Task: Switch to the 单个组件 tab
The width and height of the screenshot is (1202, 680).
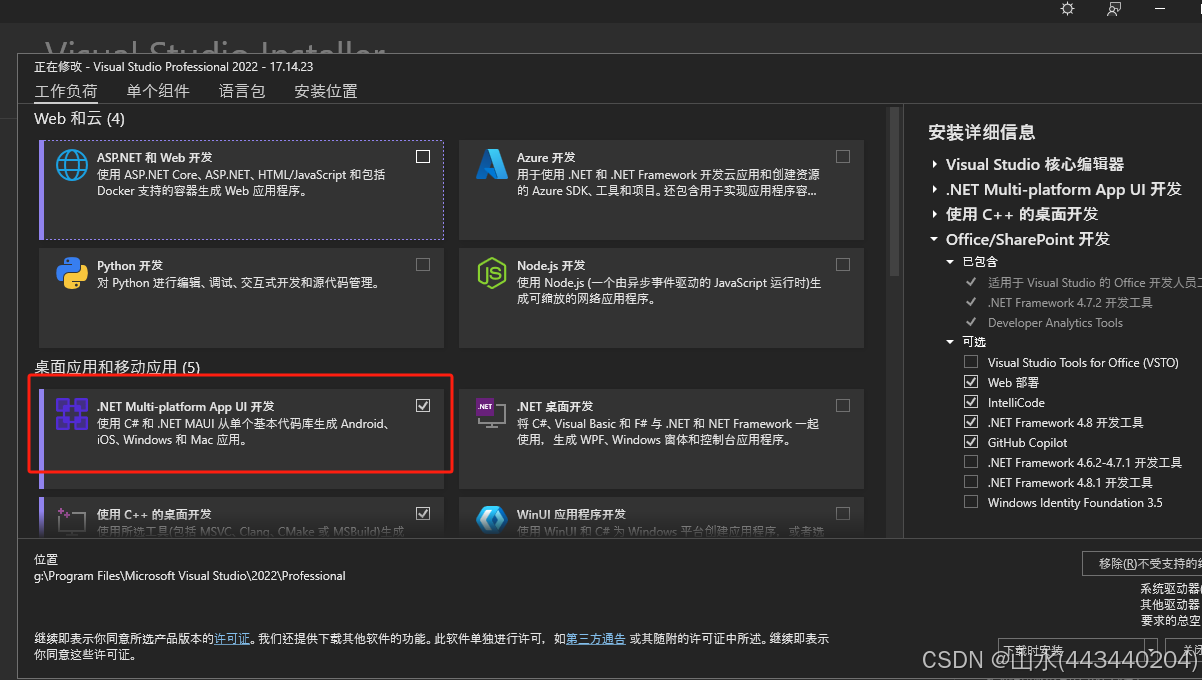Action: [158, 91]
